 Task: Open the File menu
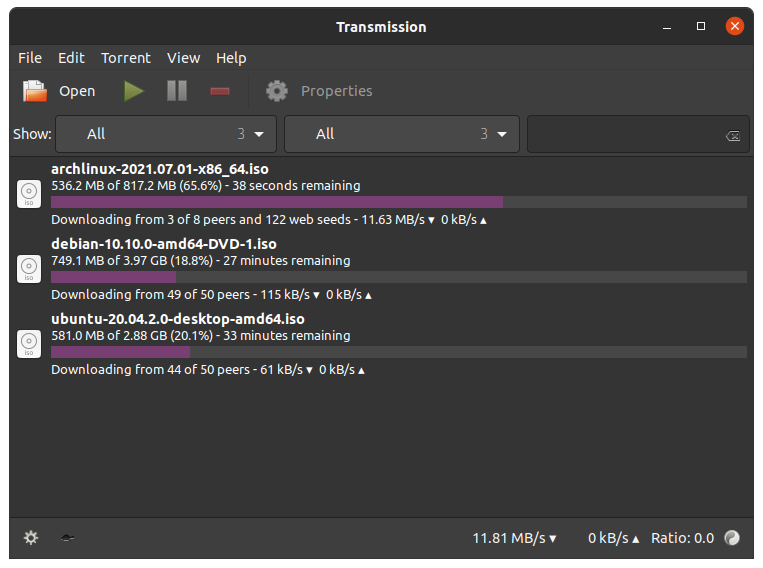[30, 58]
